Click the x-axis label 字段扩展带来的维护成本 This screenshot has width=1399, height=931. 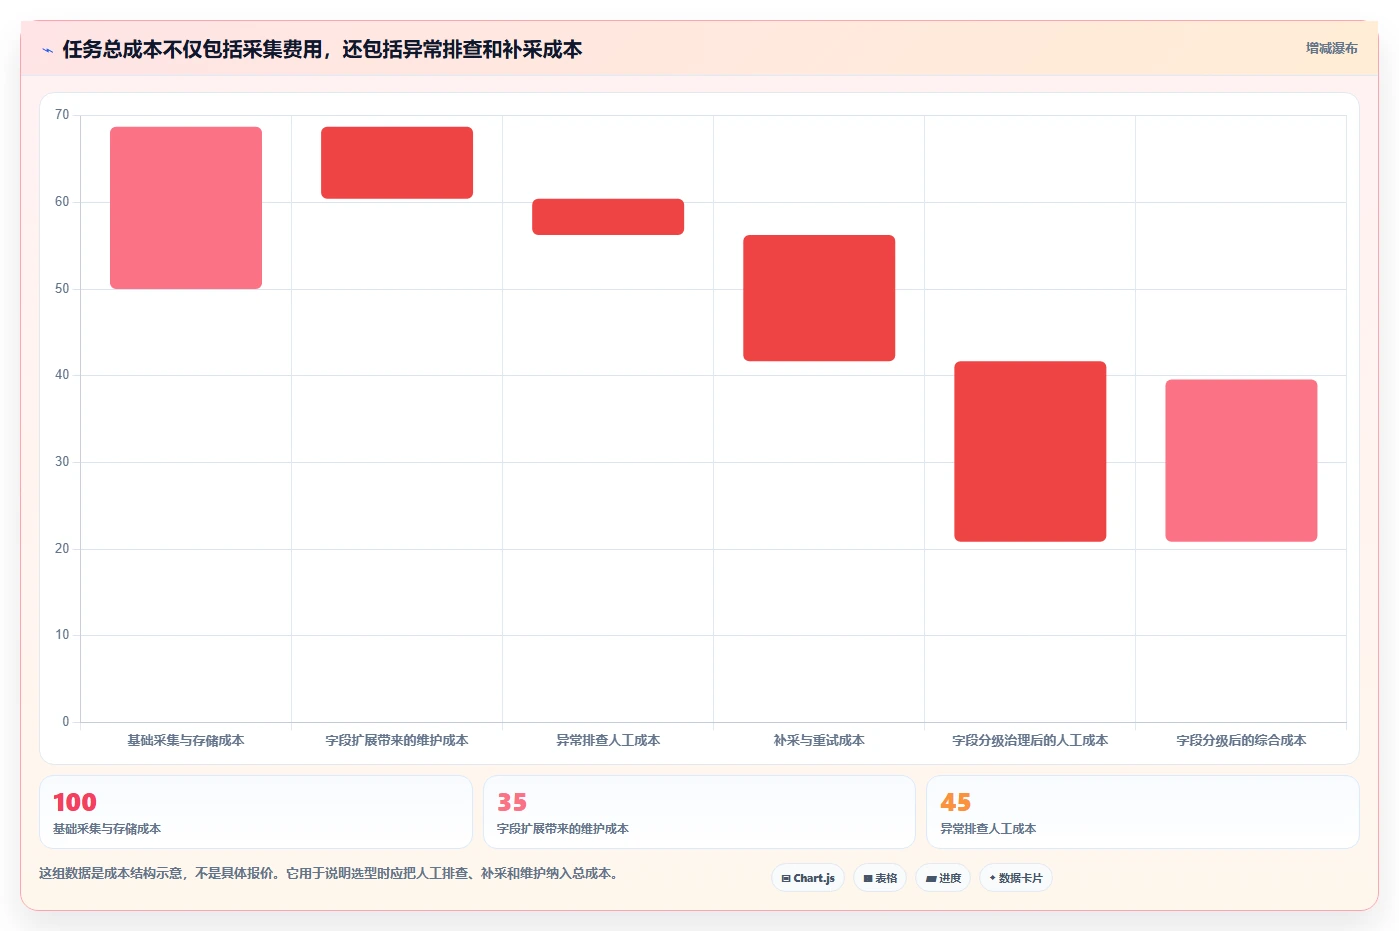coord(397,741)
